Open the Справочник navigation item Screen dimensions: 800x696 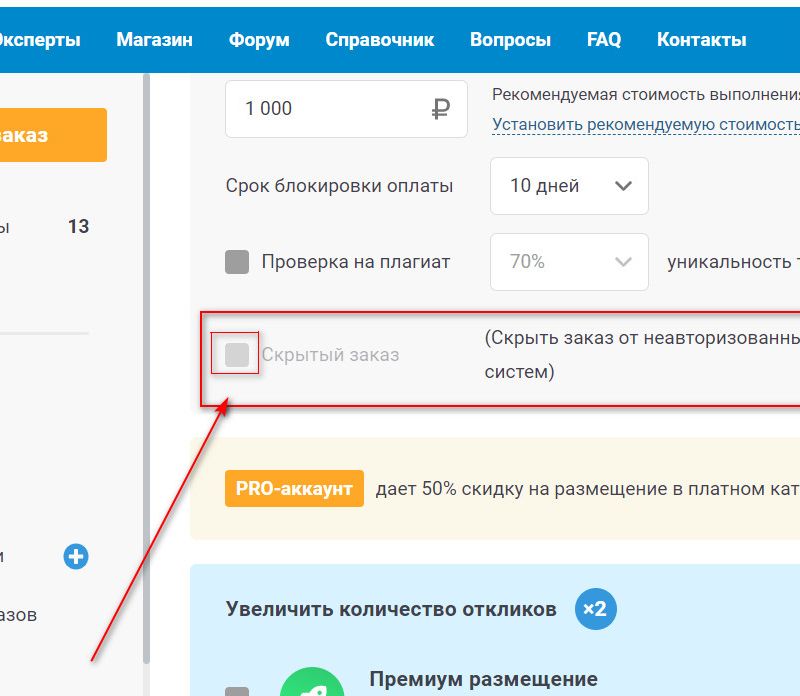click(x=380, y=40)
